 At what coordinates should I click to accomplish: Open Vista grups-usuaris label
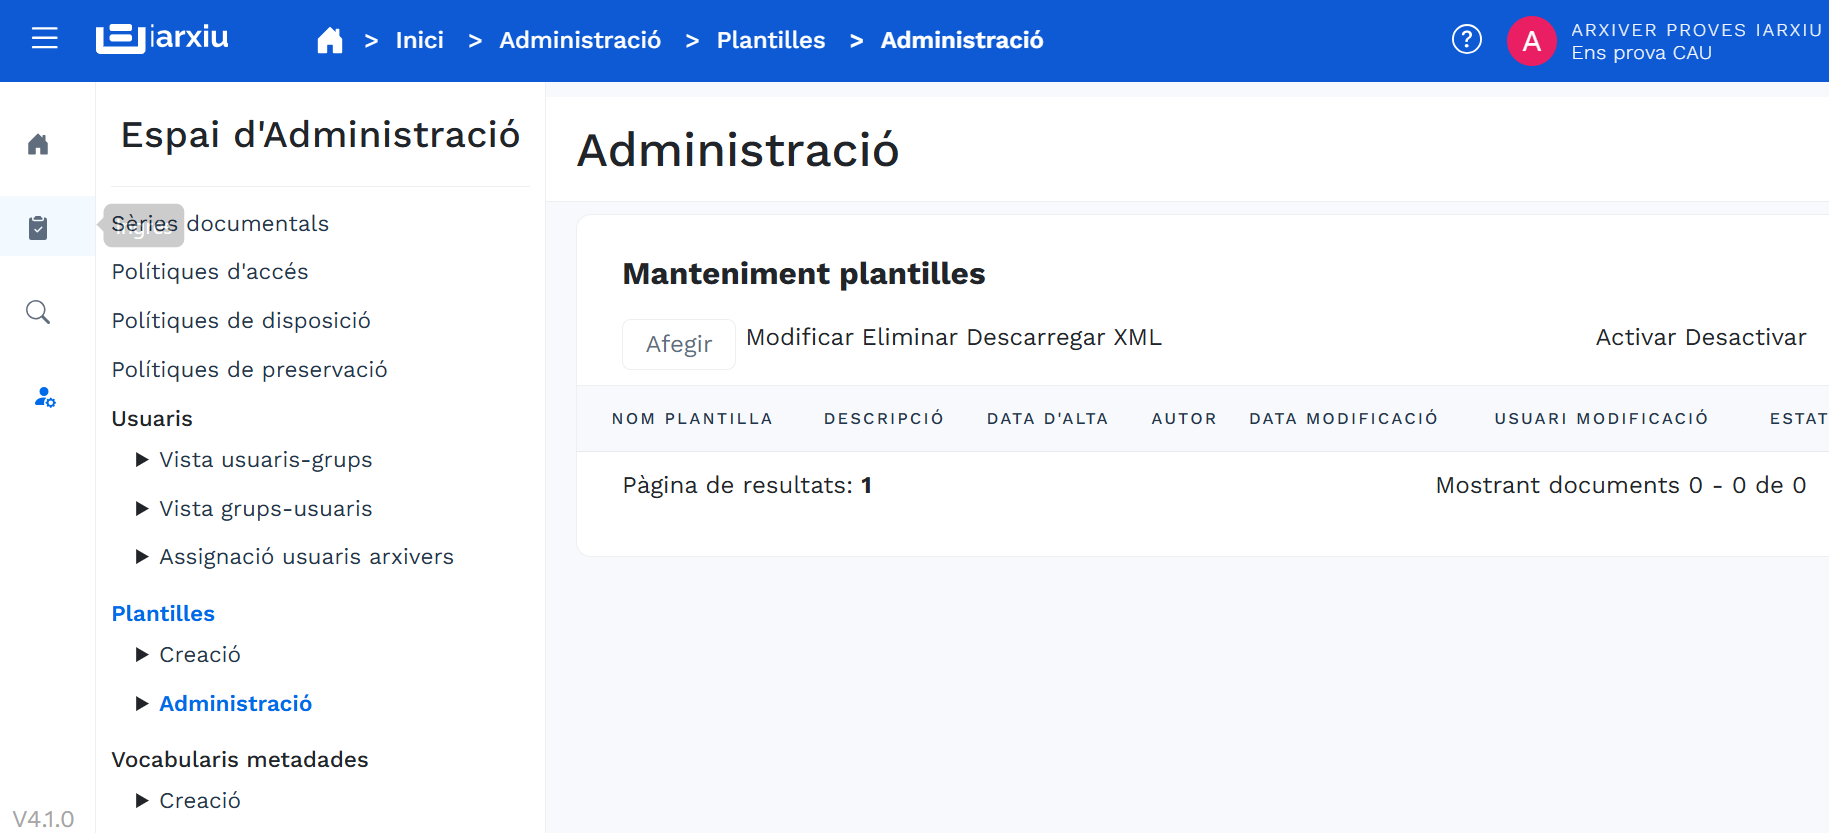click(x=266, y=509)
